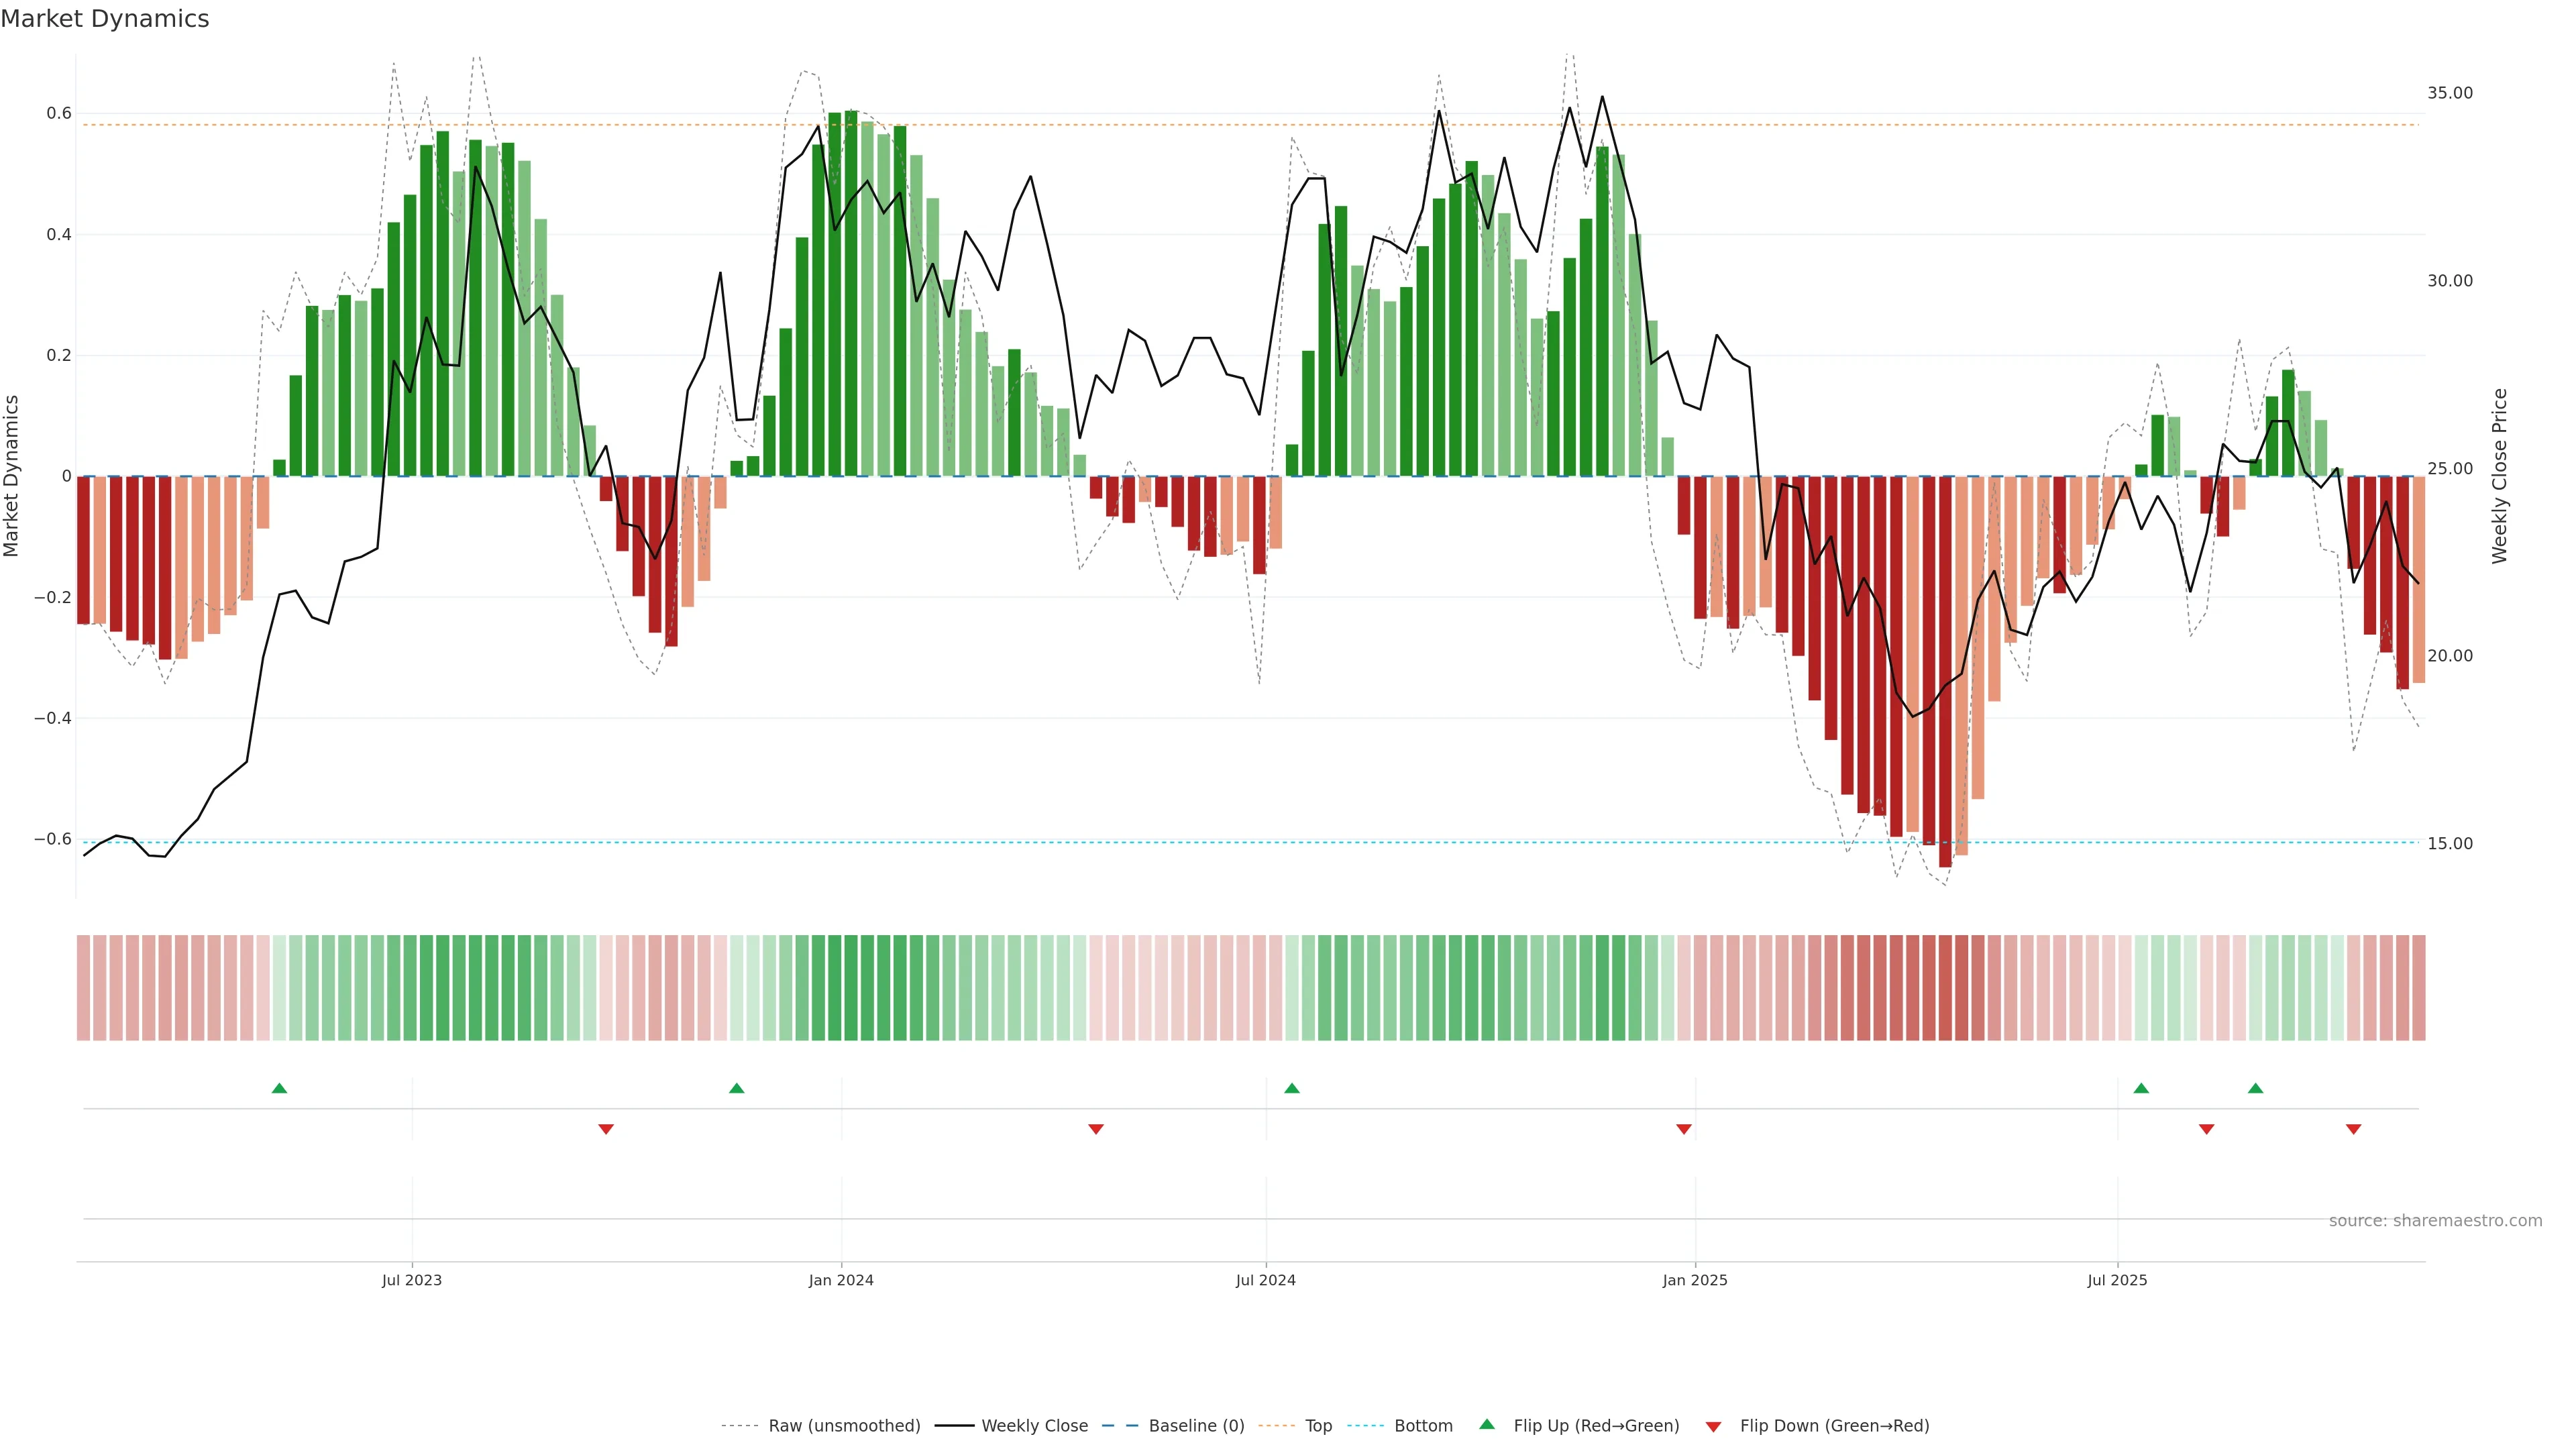Toggle Baseline (0) legend entry
The width and height of the screenshot is (2576, 1449).
(1196, 1426)
